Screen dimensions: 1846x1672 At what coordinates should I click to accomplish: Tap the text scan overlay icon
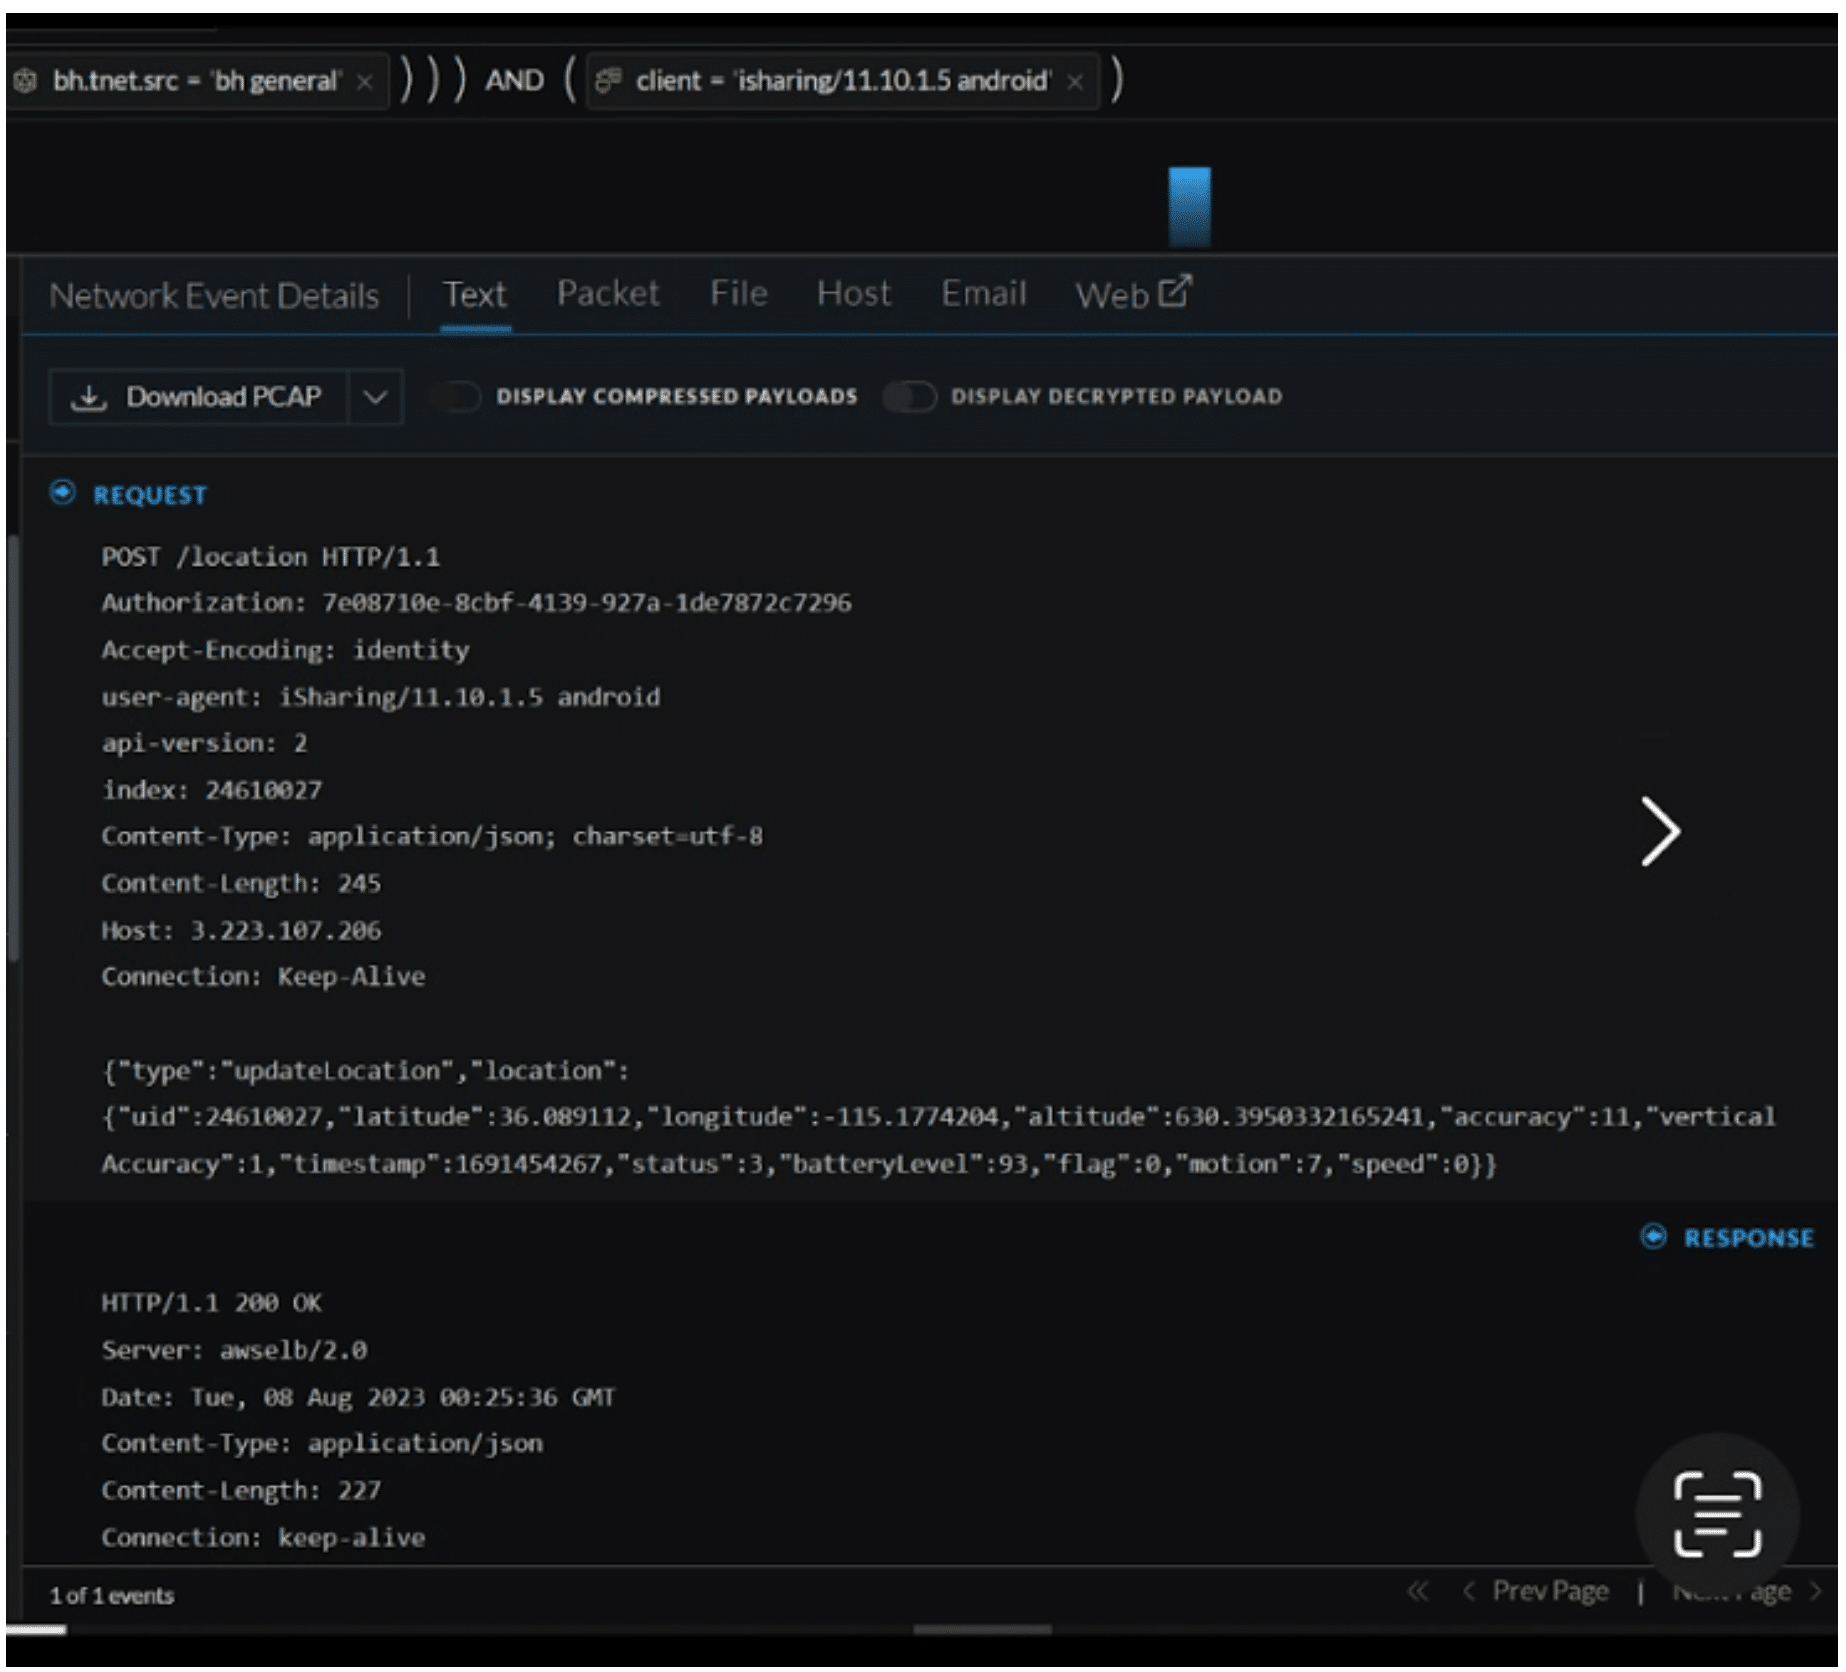(x=1716, y=1513)
